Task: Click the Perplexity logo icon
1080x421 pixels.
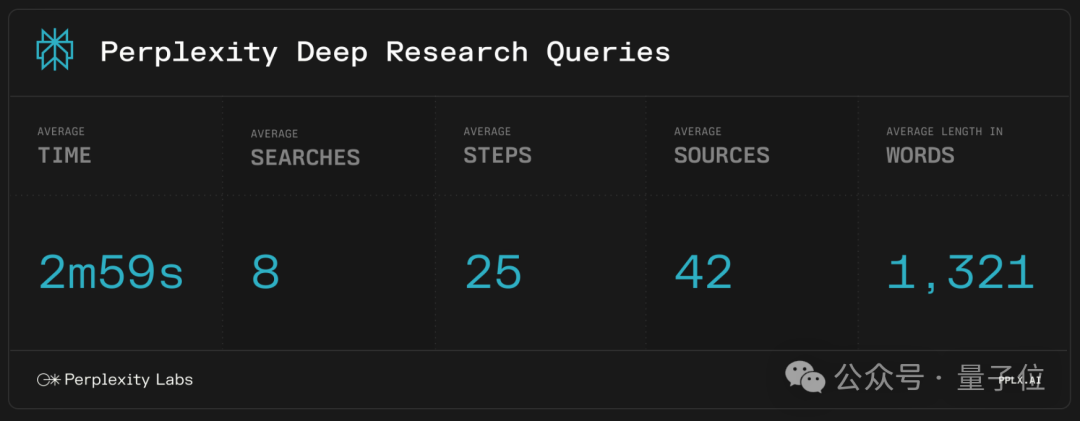Action: (55, 50)
